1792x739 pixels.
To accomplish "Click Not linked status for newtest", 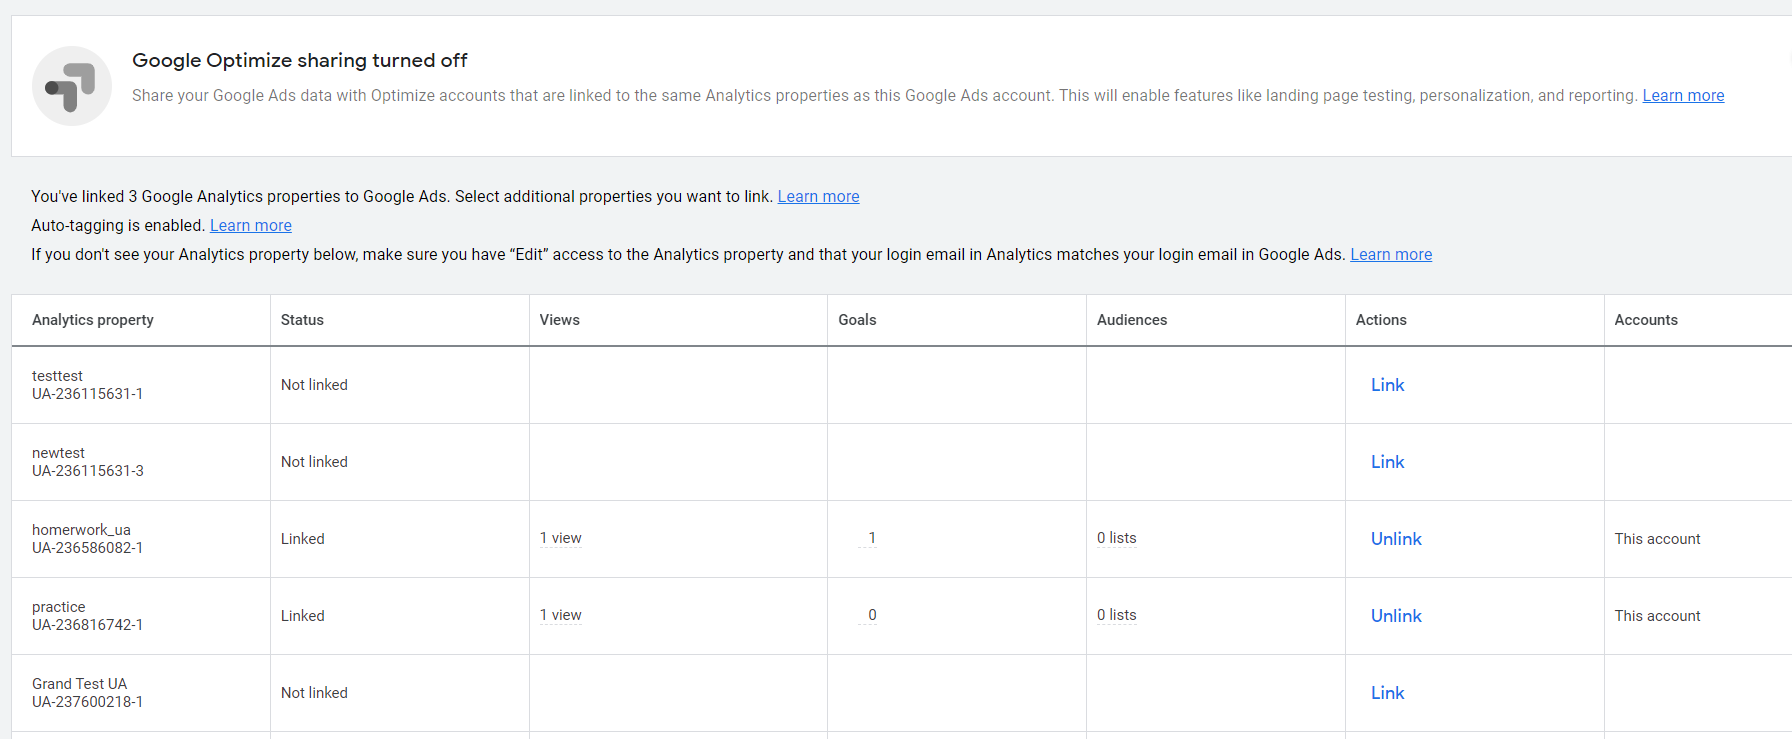I will pos(314,462).
